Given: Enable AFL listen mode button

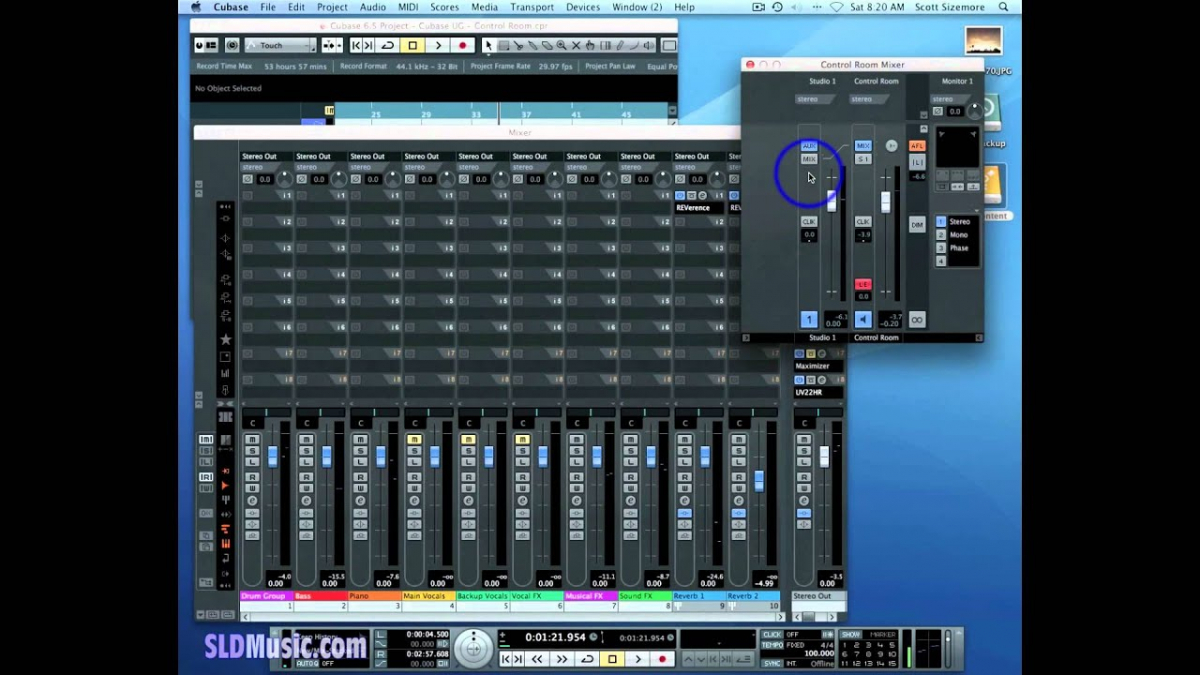Looking at the screenshot, I should [x=917, y=146].
